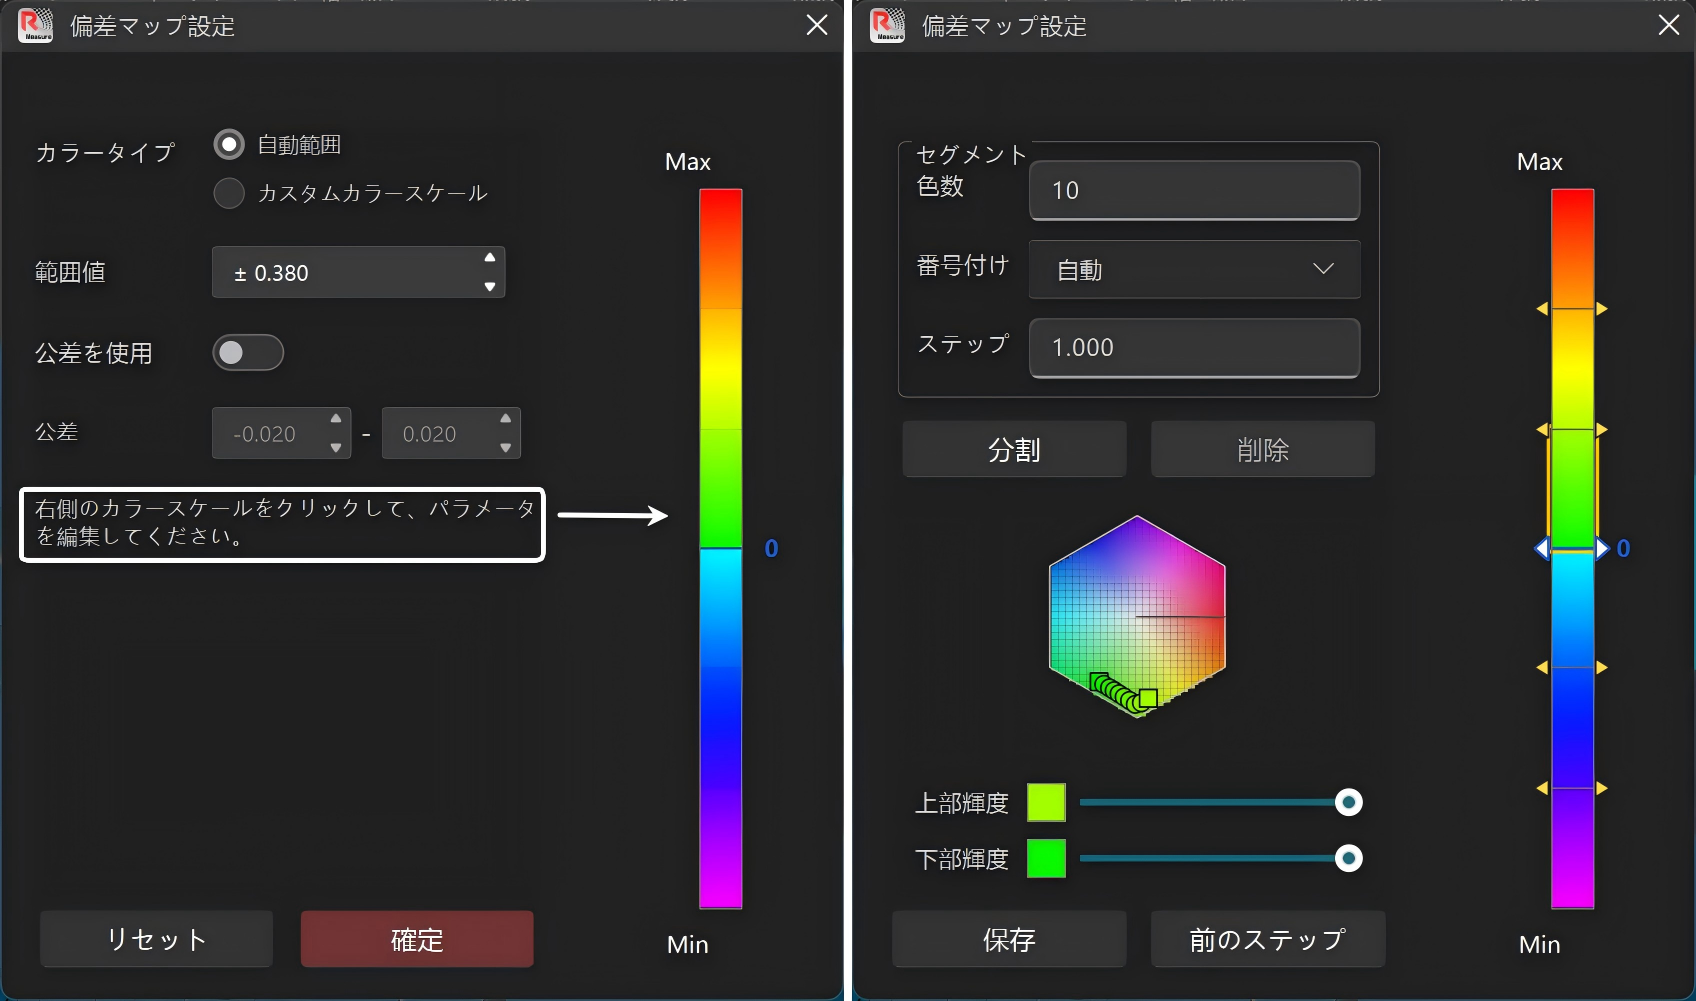Click the R Measure logo in left dialog
This screenshot has width=1696, height=1001.
click(35, 25)
